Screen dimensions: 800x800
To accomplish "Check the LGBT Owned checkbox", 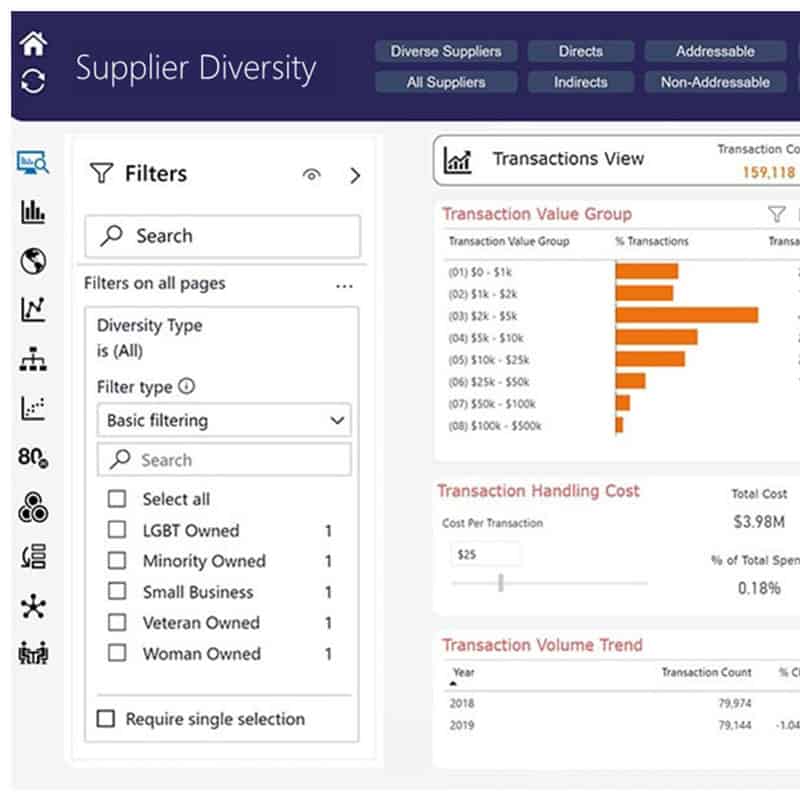I will [117, 530].
